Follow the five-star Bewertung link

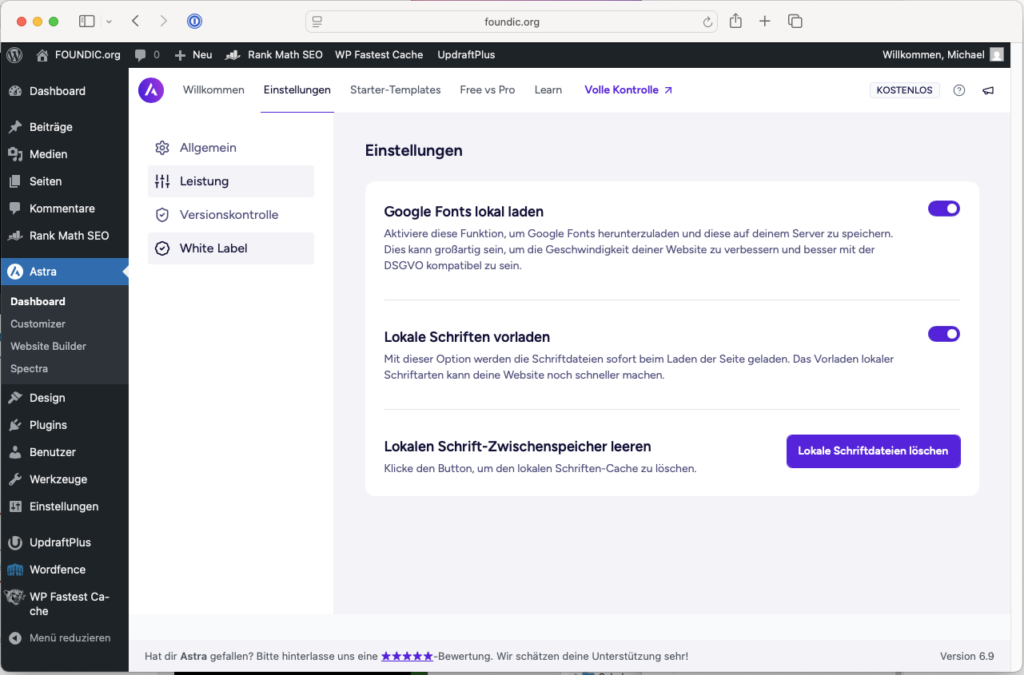pyautogui.click(x=406, y=656)
